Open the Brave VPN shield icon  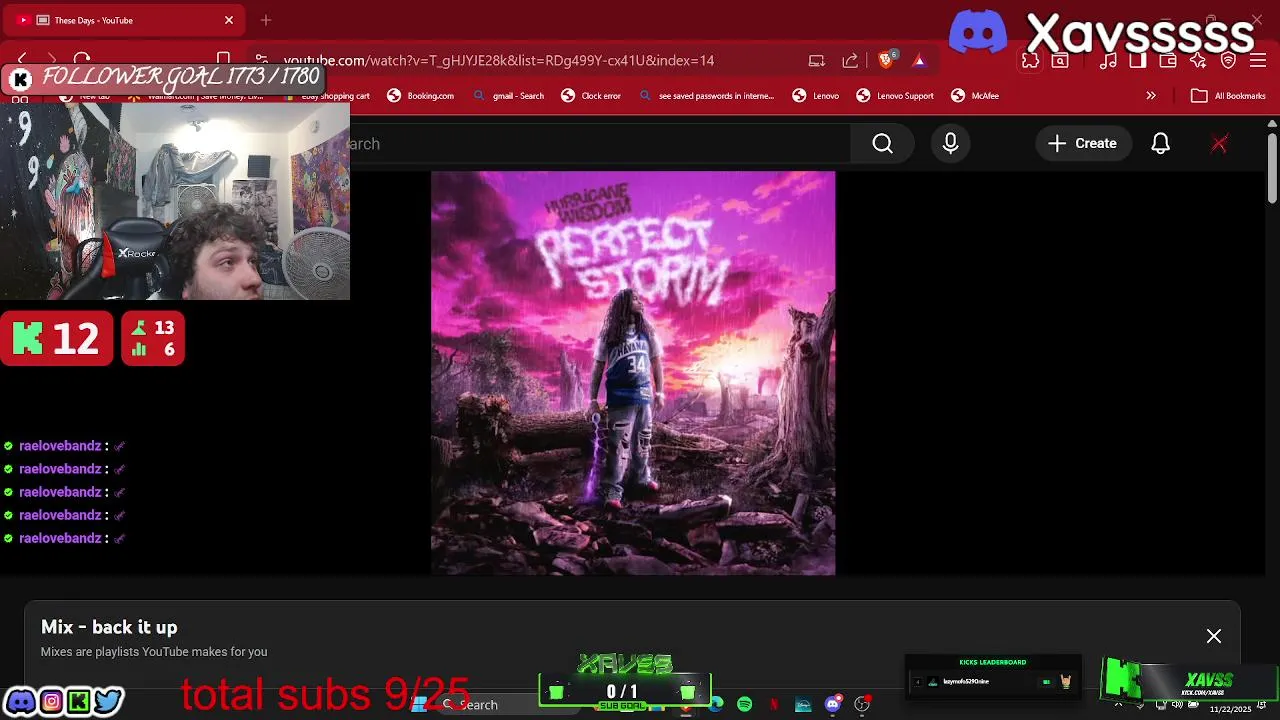click(x=1228, y=61)
